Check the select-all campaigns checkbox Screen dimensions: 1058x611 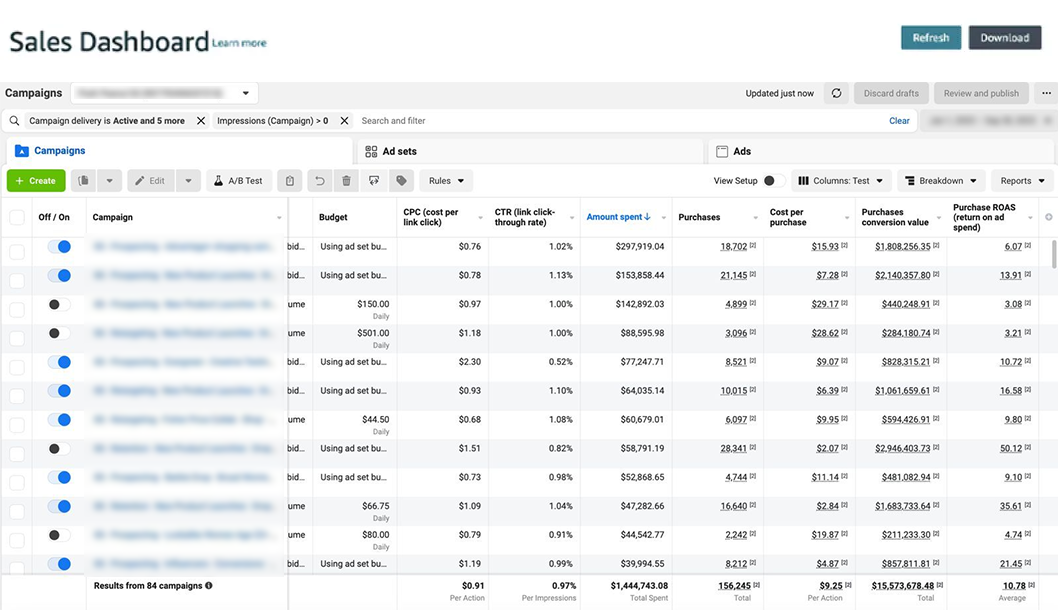[17, 217]
